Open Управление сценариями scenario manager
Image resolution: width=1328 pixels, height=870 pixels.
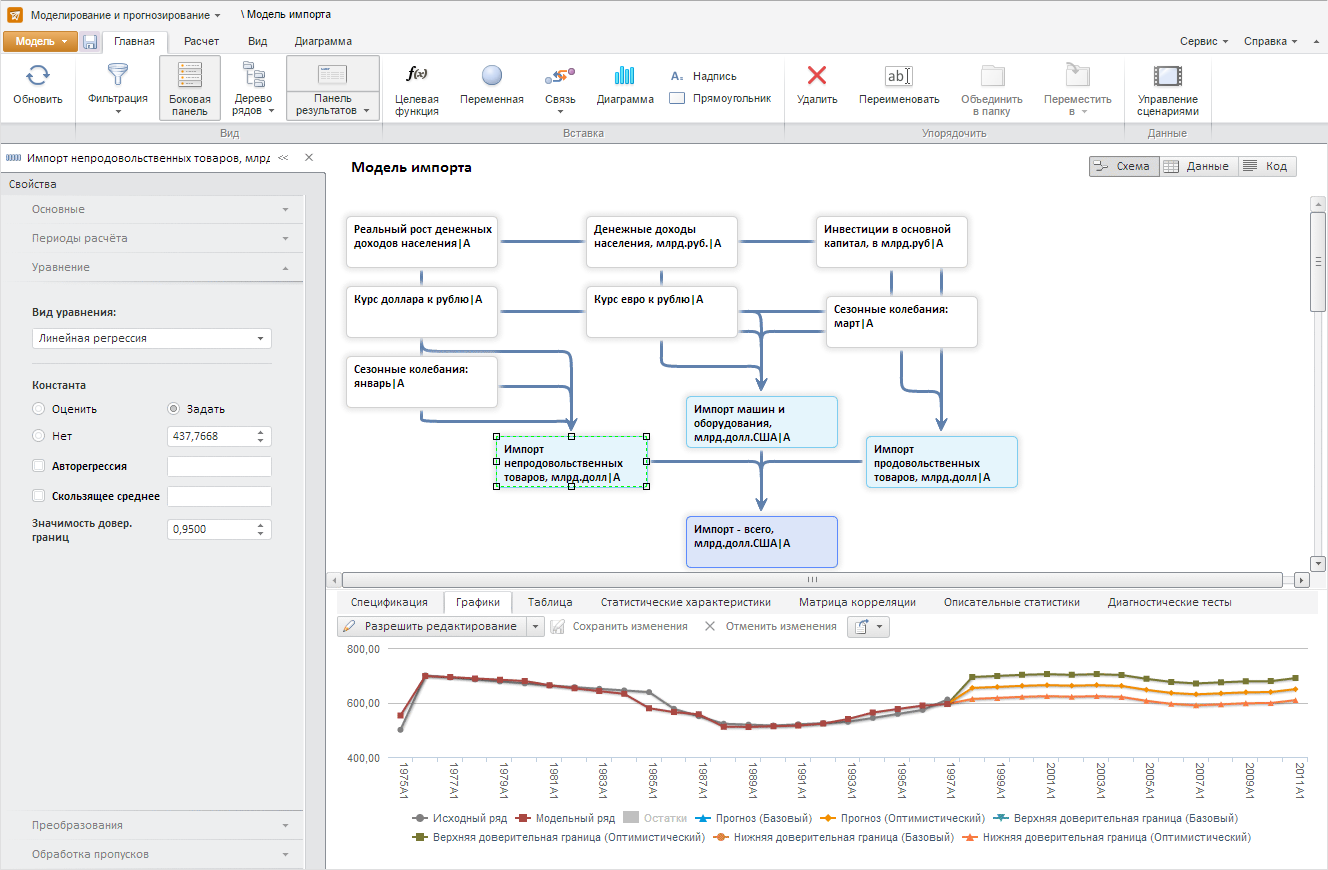click(x=1167, y=77)
